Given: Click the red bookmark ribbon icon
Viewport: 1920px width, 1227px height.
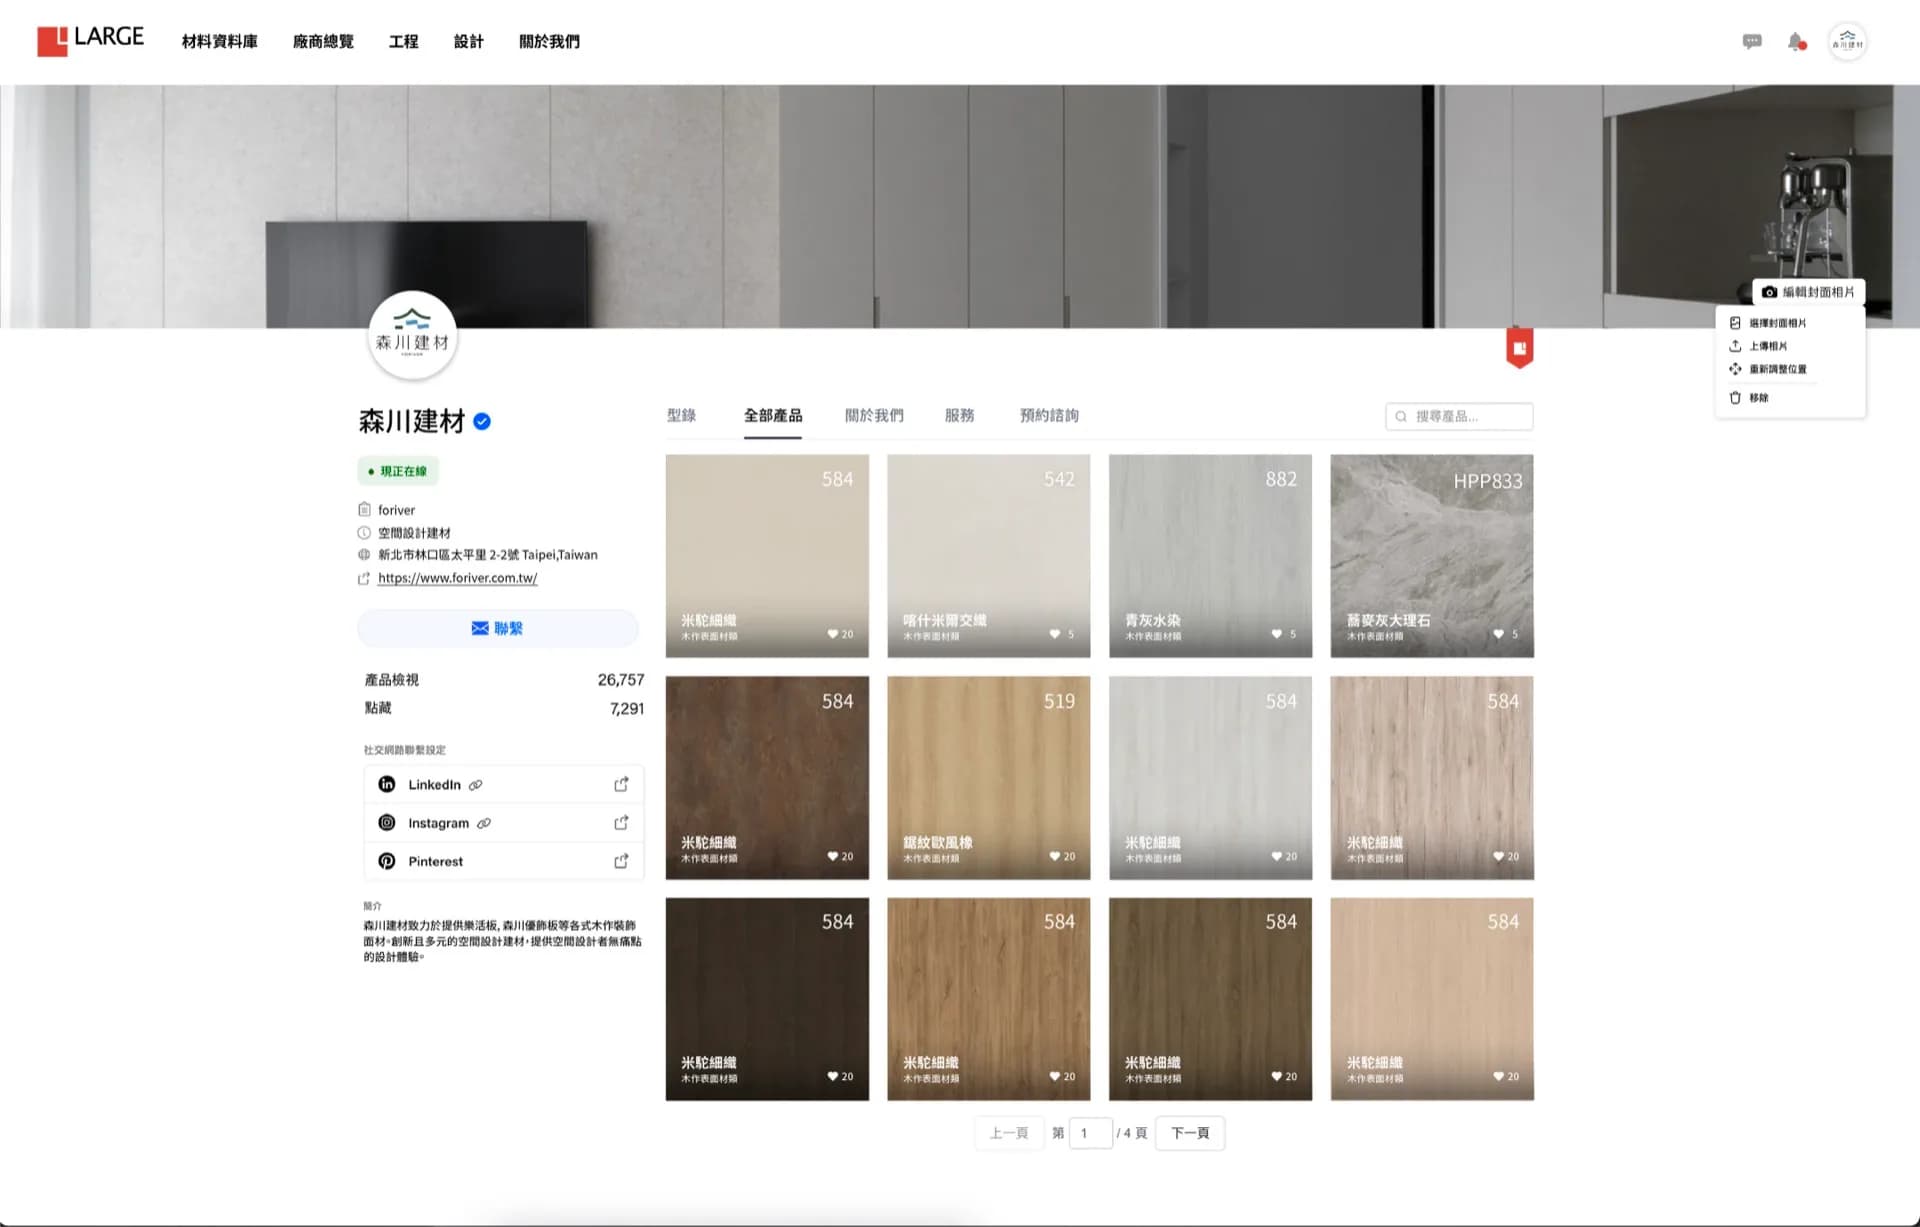Looking at the screenshot, I should click(1520, 348).
